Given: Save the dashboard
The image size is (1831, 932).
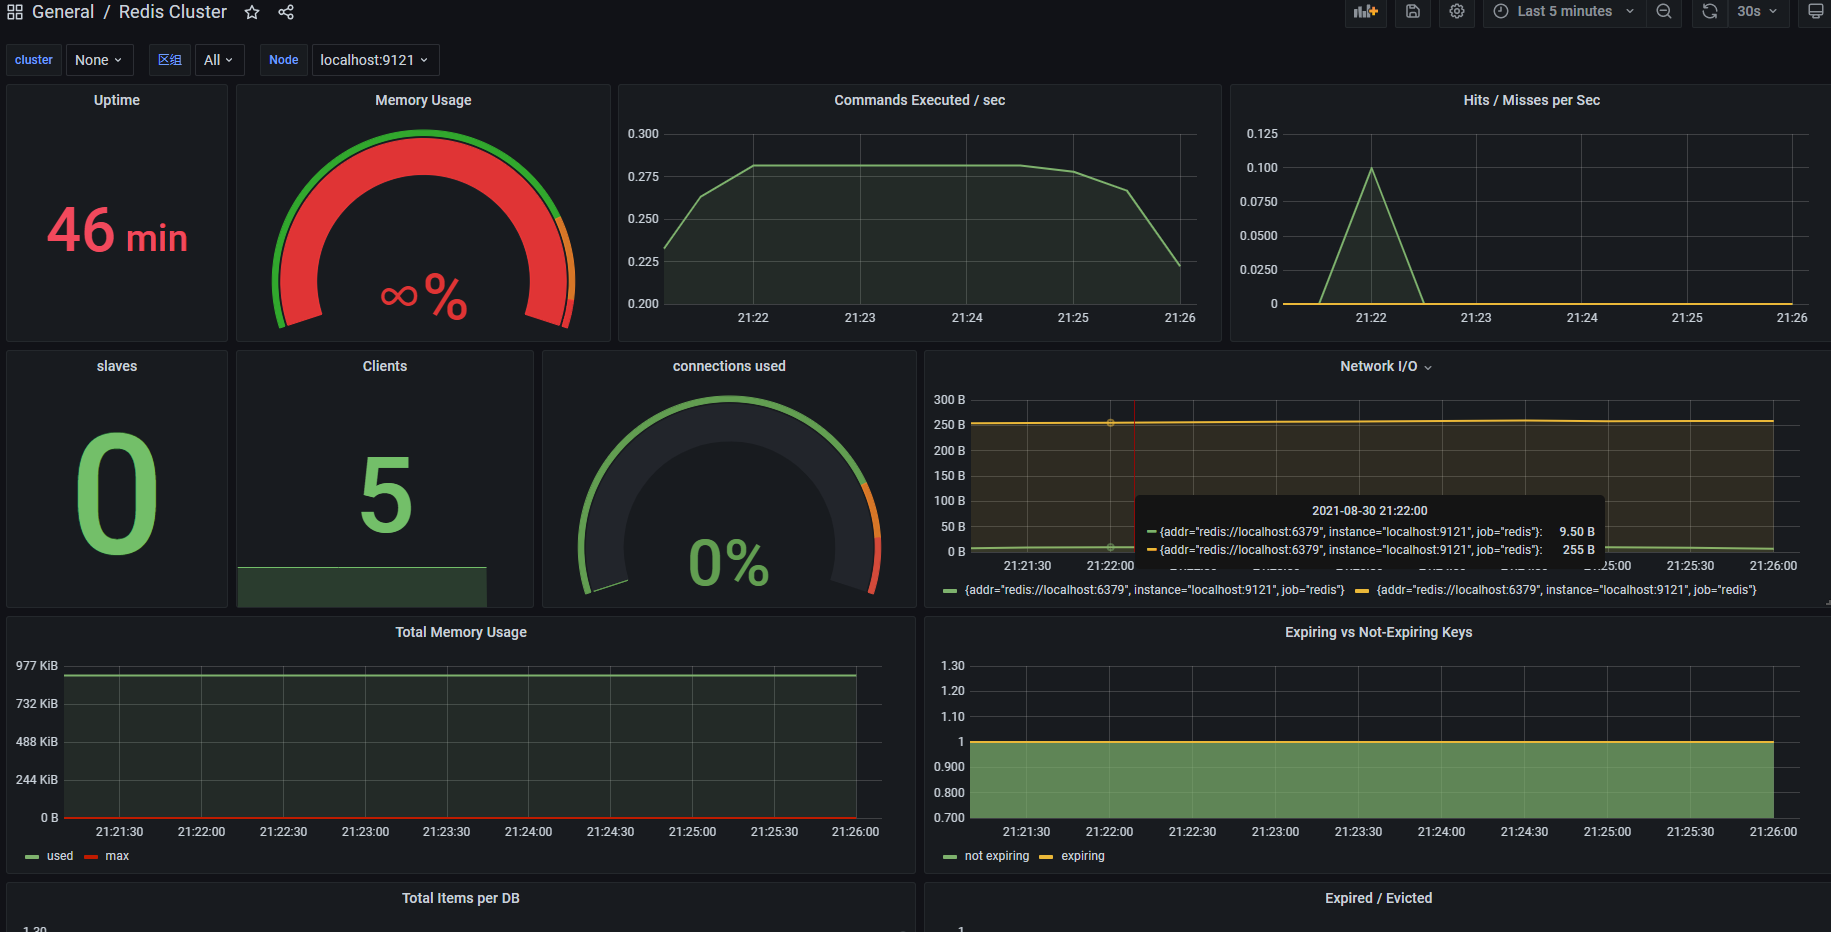Looking at the screenshot, I should [1412, 12].
